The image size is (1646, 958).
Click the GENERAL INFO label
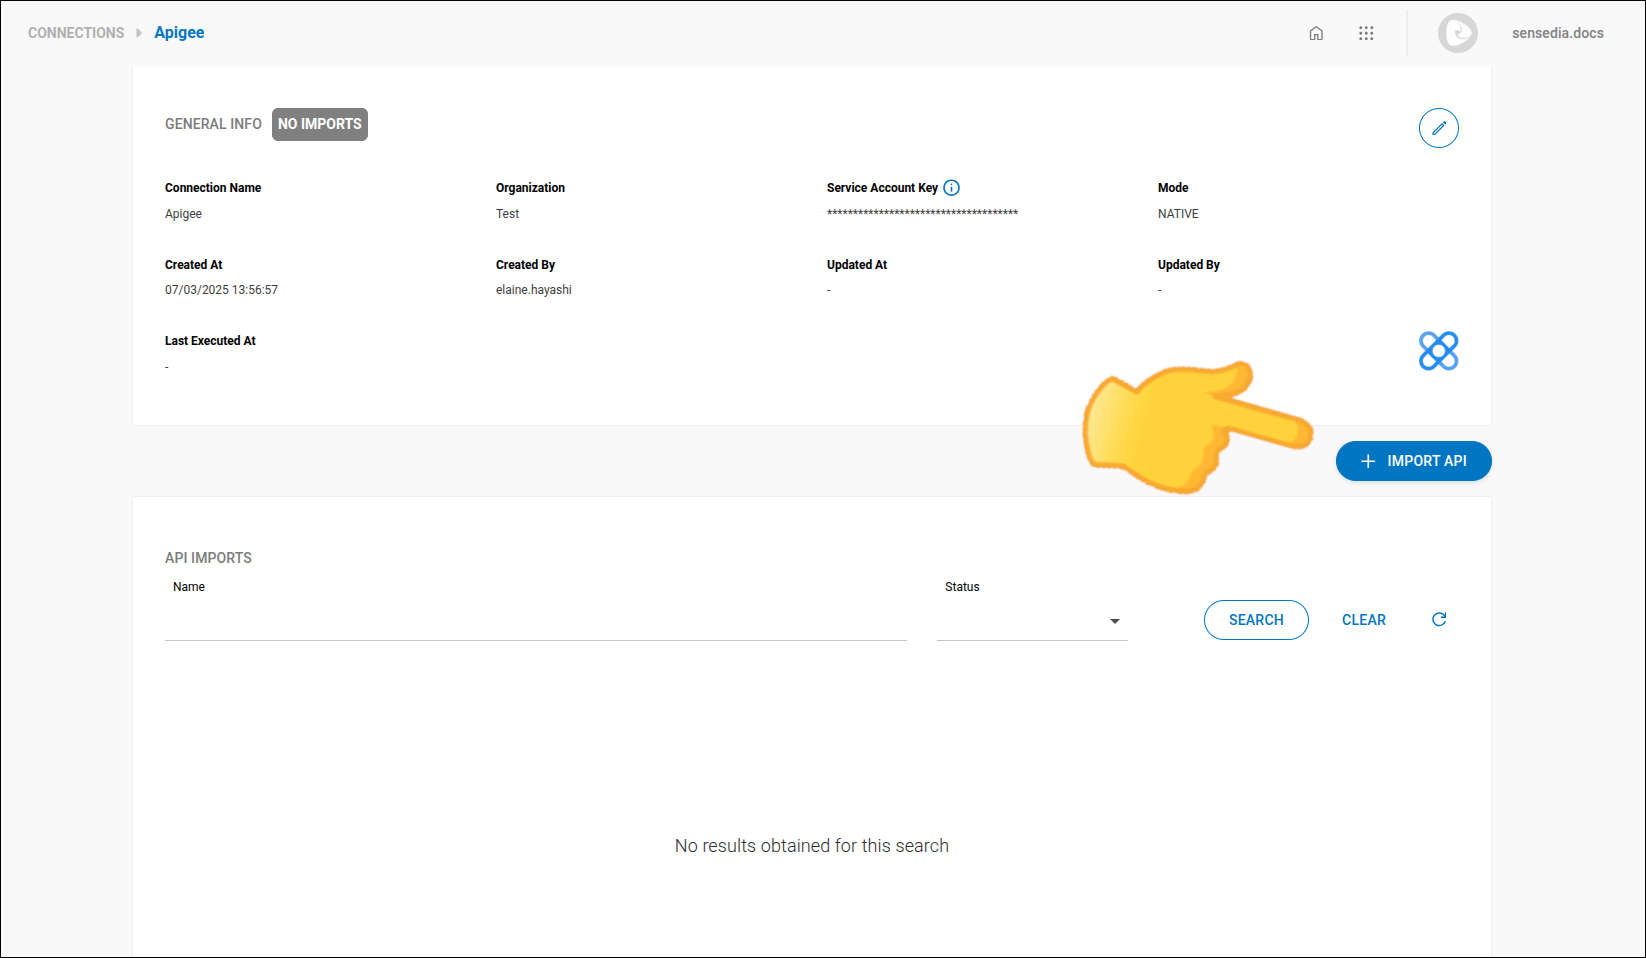click(213, 124)
